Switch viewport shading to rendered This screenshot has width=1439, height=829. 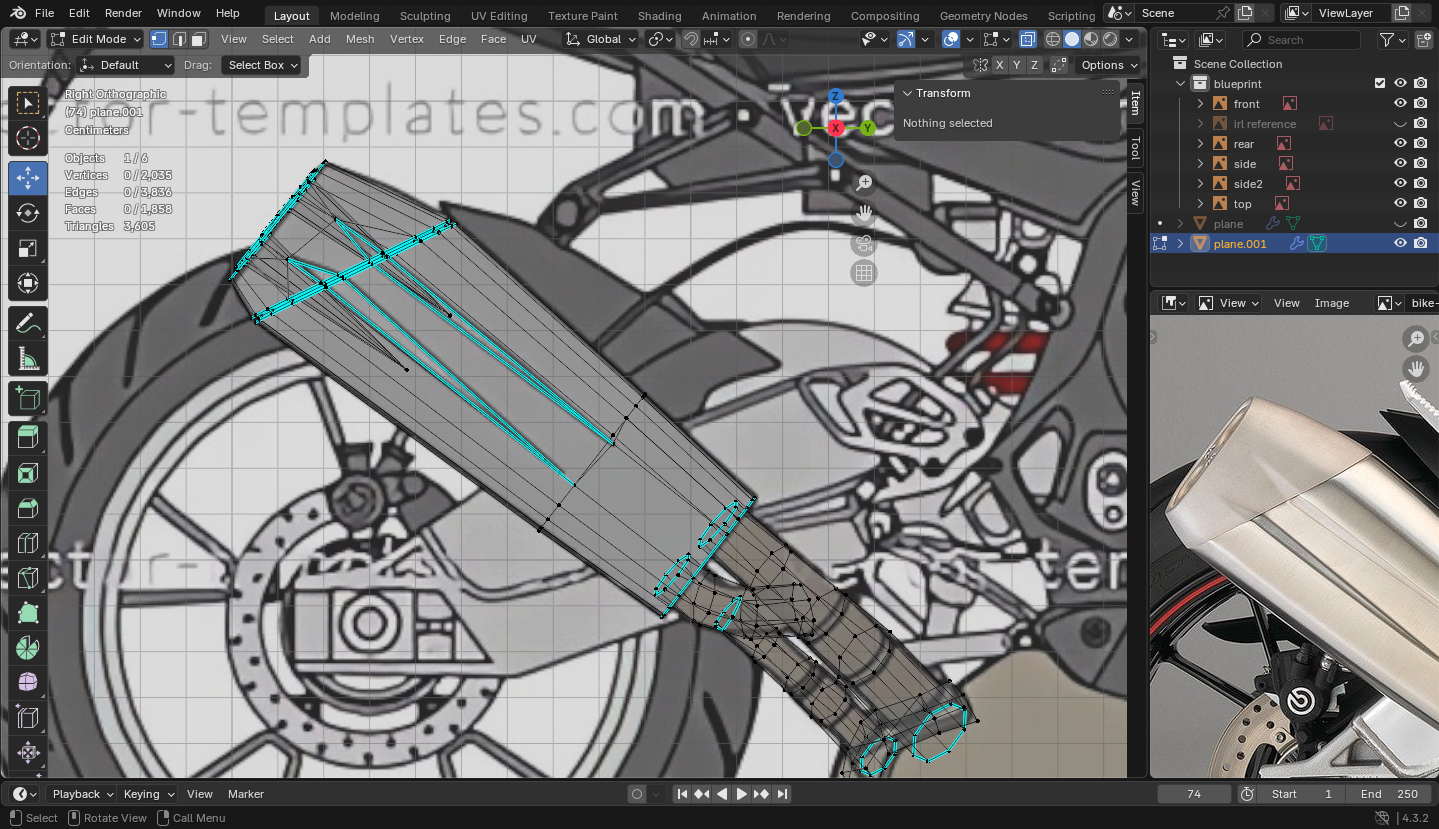pyautogui.click(x=1110, y=39)
